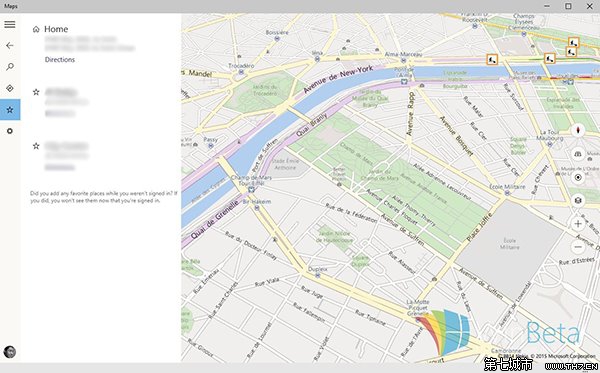Zoom out with the minus button
This screenshot has width=600, height=373.
click(578, 247)
